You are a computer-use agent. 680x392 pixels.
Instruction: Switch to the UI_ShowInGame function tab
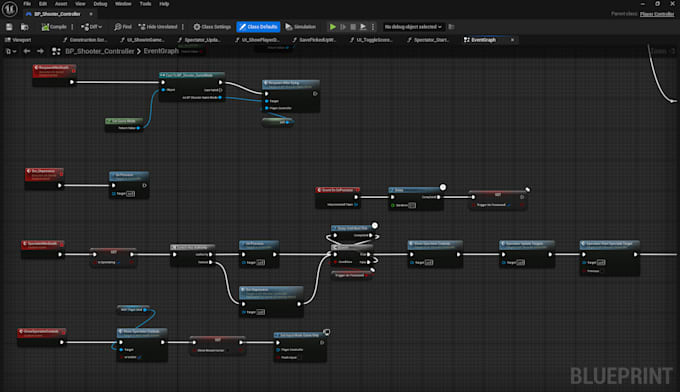tap(142, 40)
